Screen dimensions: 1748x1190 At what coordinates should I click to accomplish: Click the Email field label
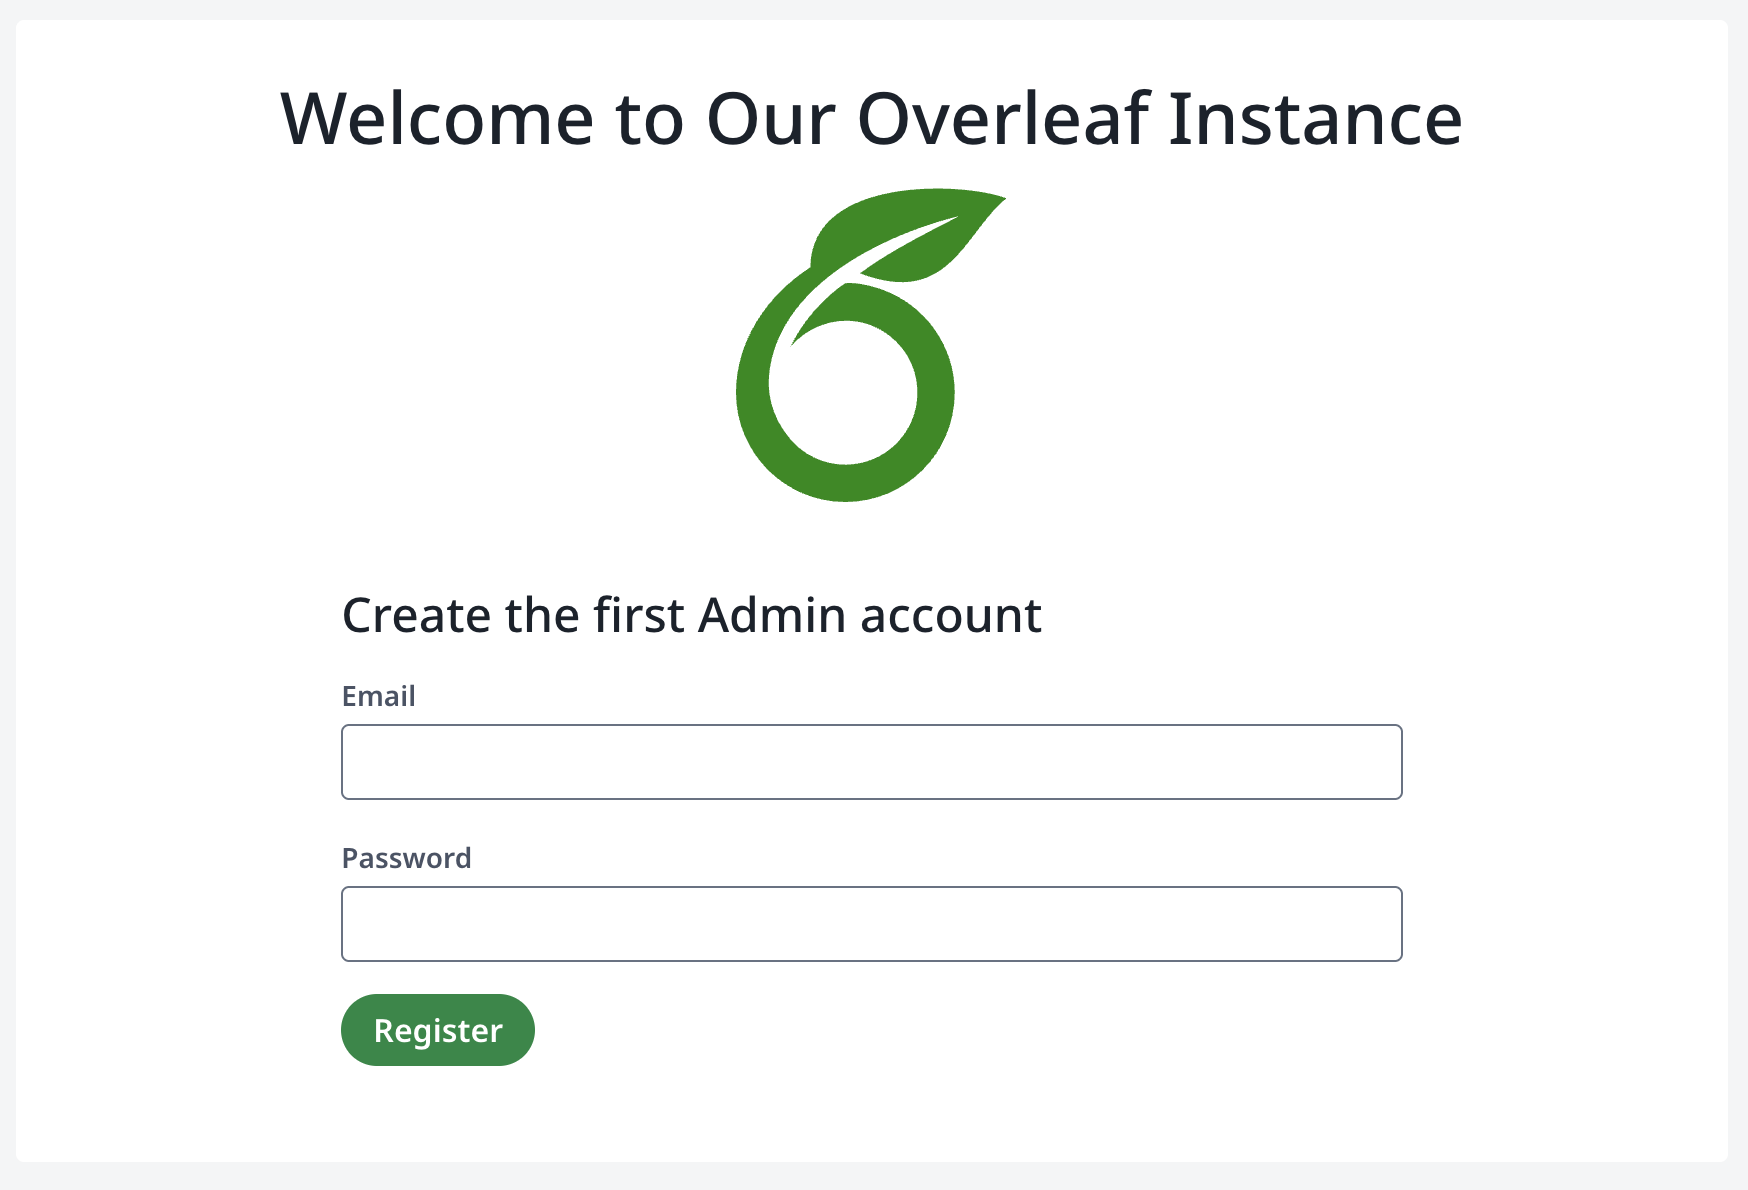point(378,696)
